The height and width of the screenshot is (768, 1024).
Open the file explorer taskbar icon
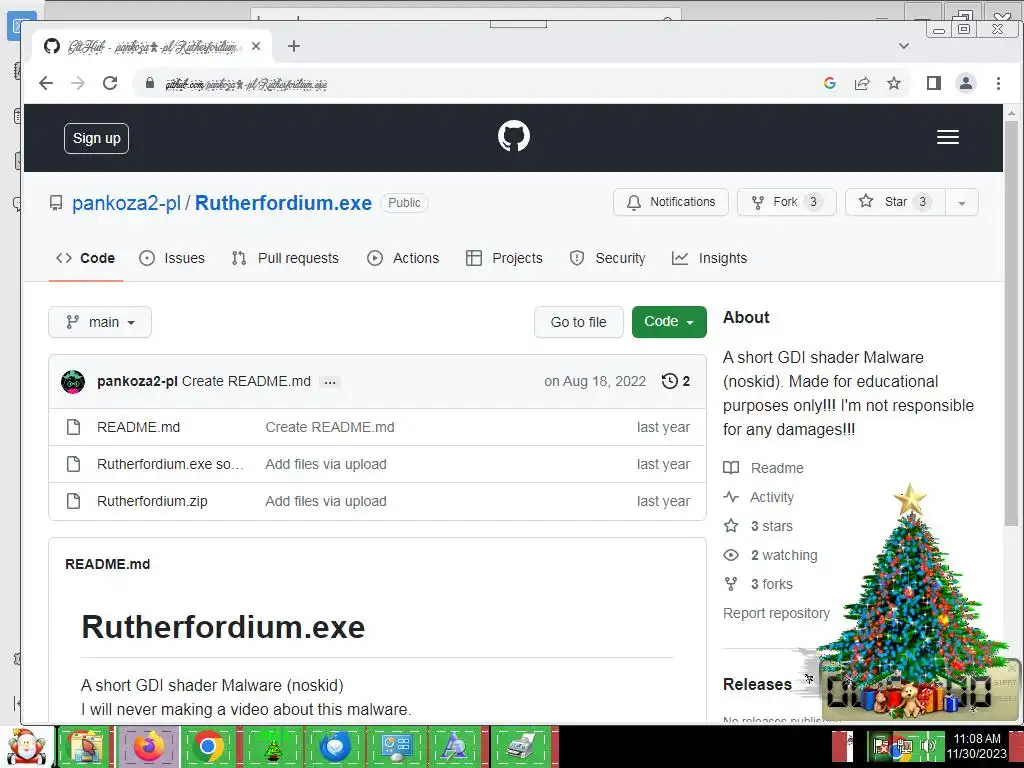click(85, 747)
